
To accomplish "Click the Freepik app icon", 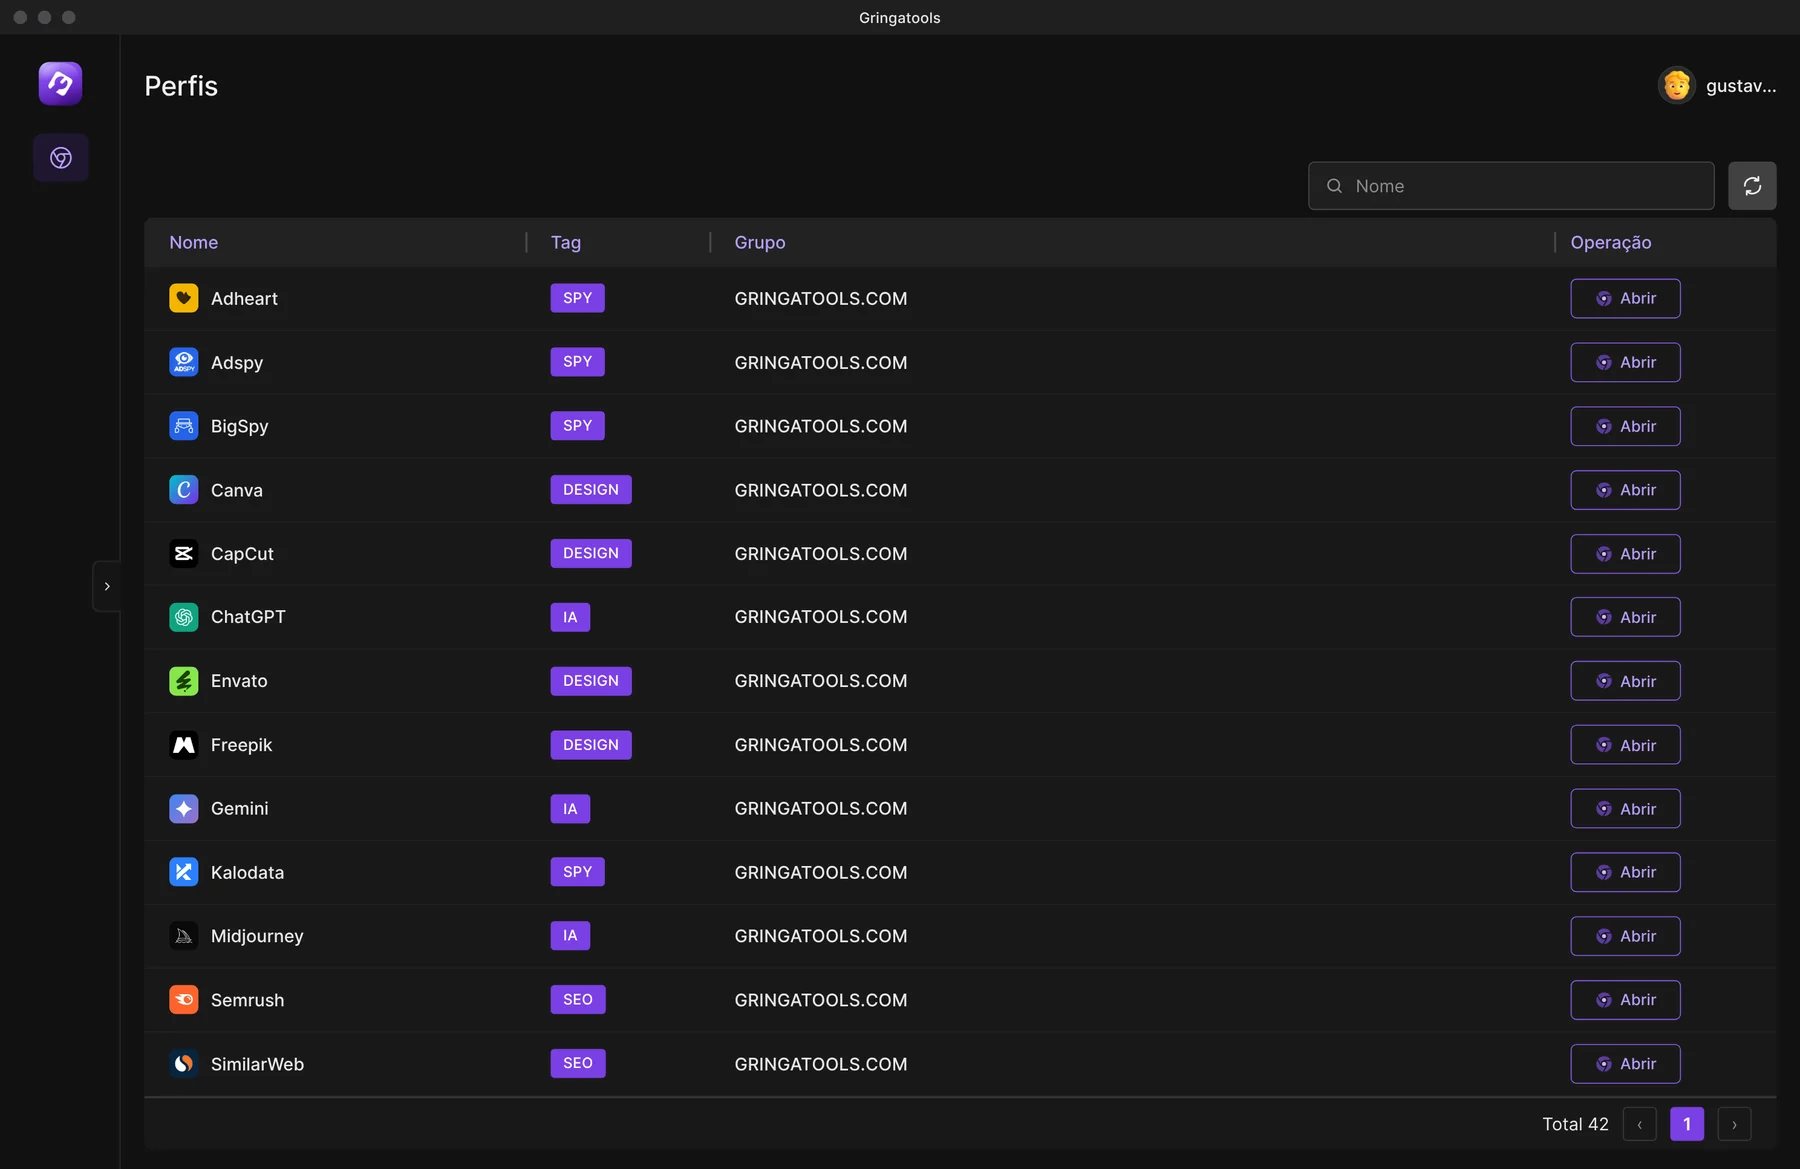I will tap(184, 745).
